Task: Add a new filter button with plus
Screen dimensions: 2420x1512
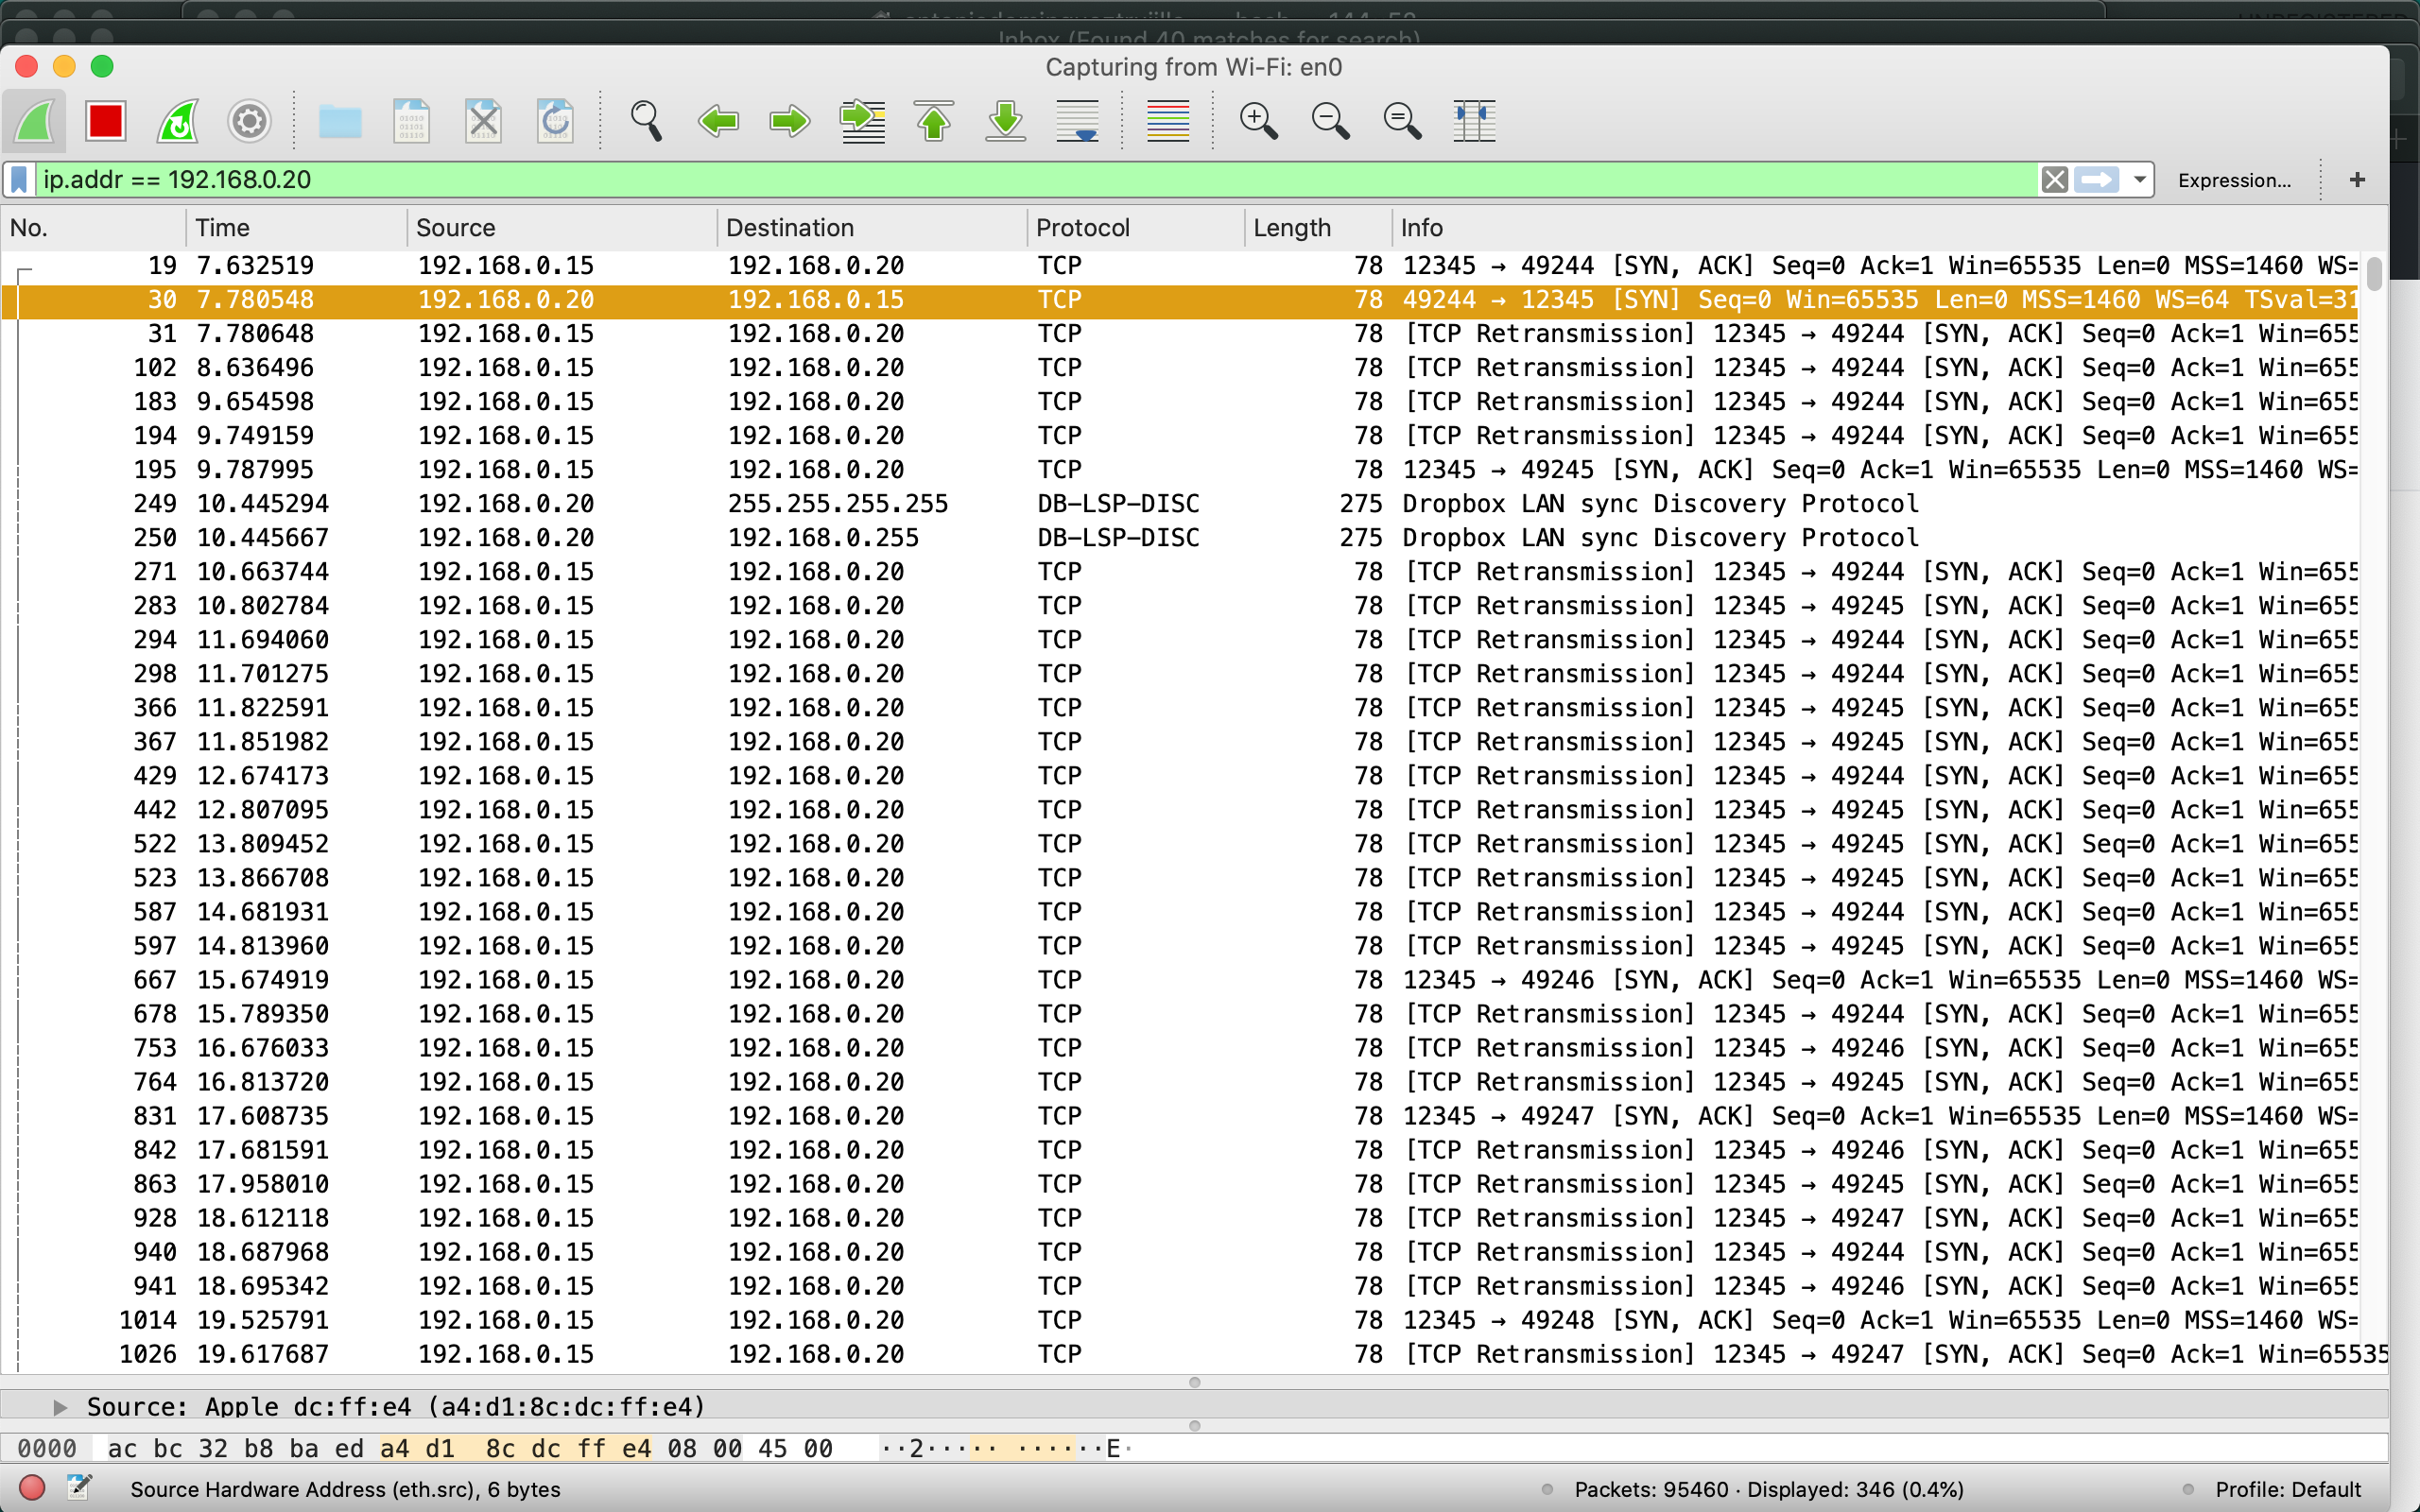Action: (2357, 180)
